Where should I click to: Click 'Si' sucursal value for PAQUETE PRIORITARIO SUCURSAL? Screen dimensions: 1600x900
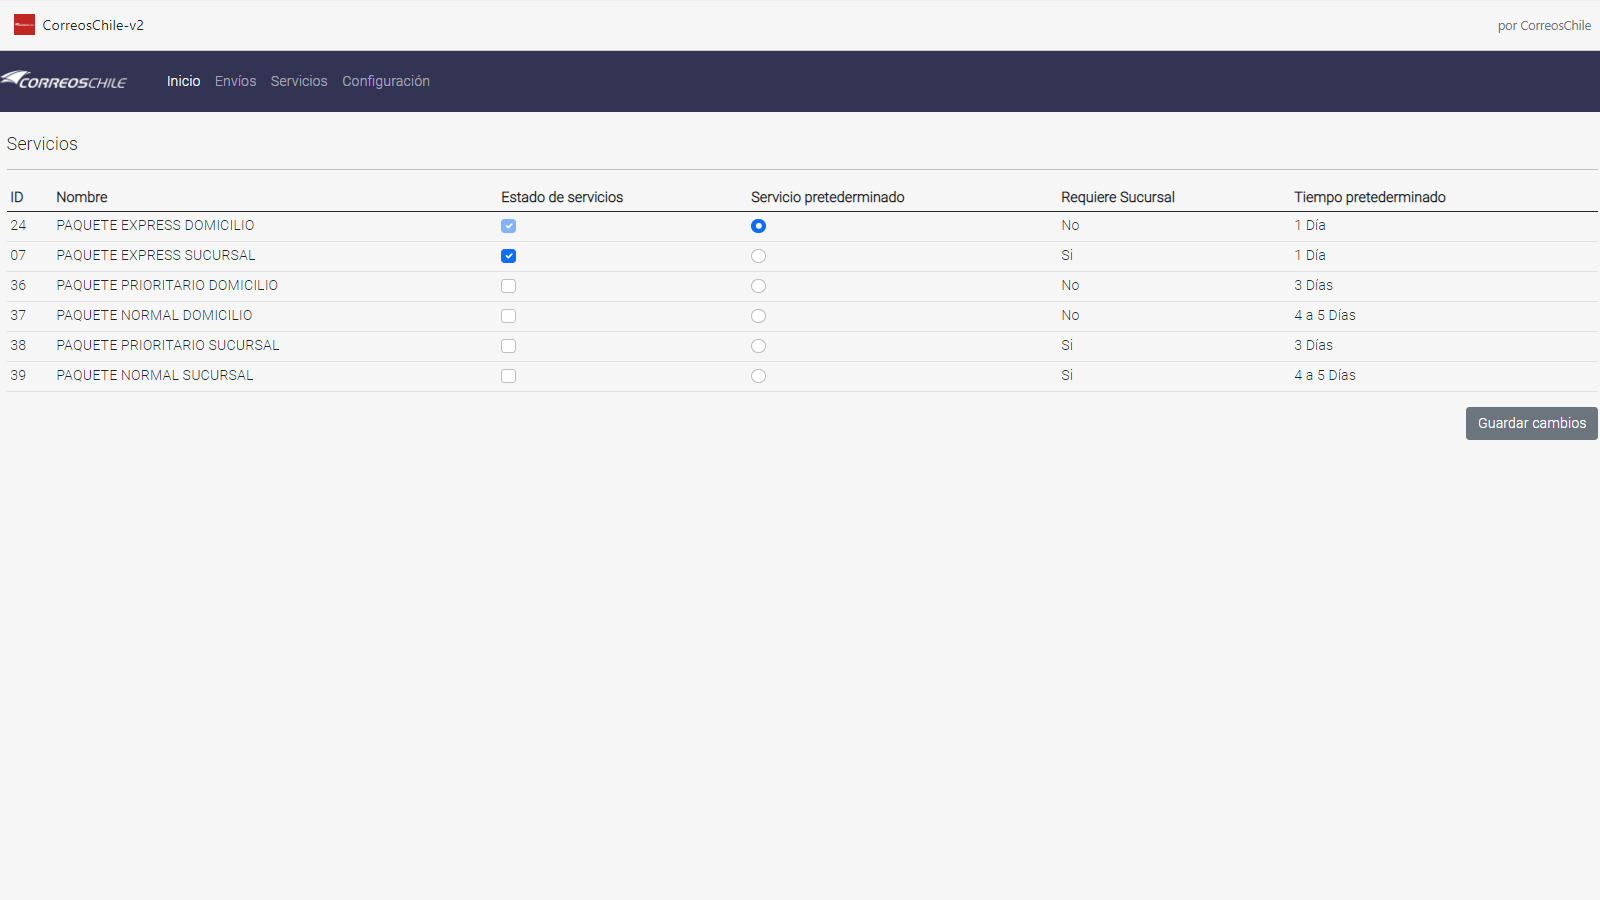point(1067,345)
